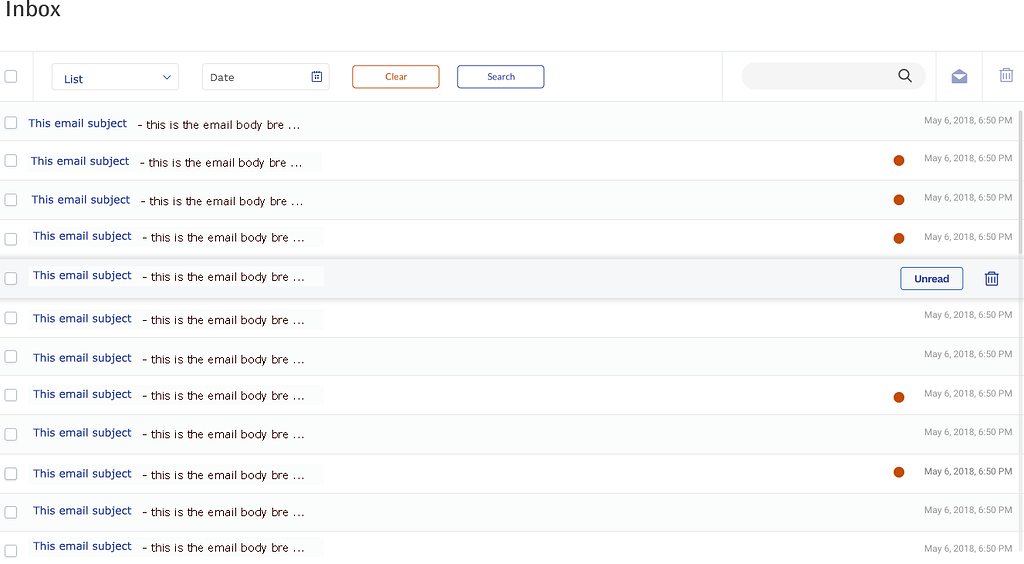Click the trash icon in top toolbar
1024x564 pixels.
click(x=1006, y=75)
